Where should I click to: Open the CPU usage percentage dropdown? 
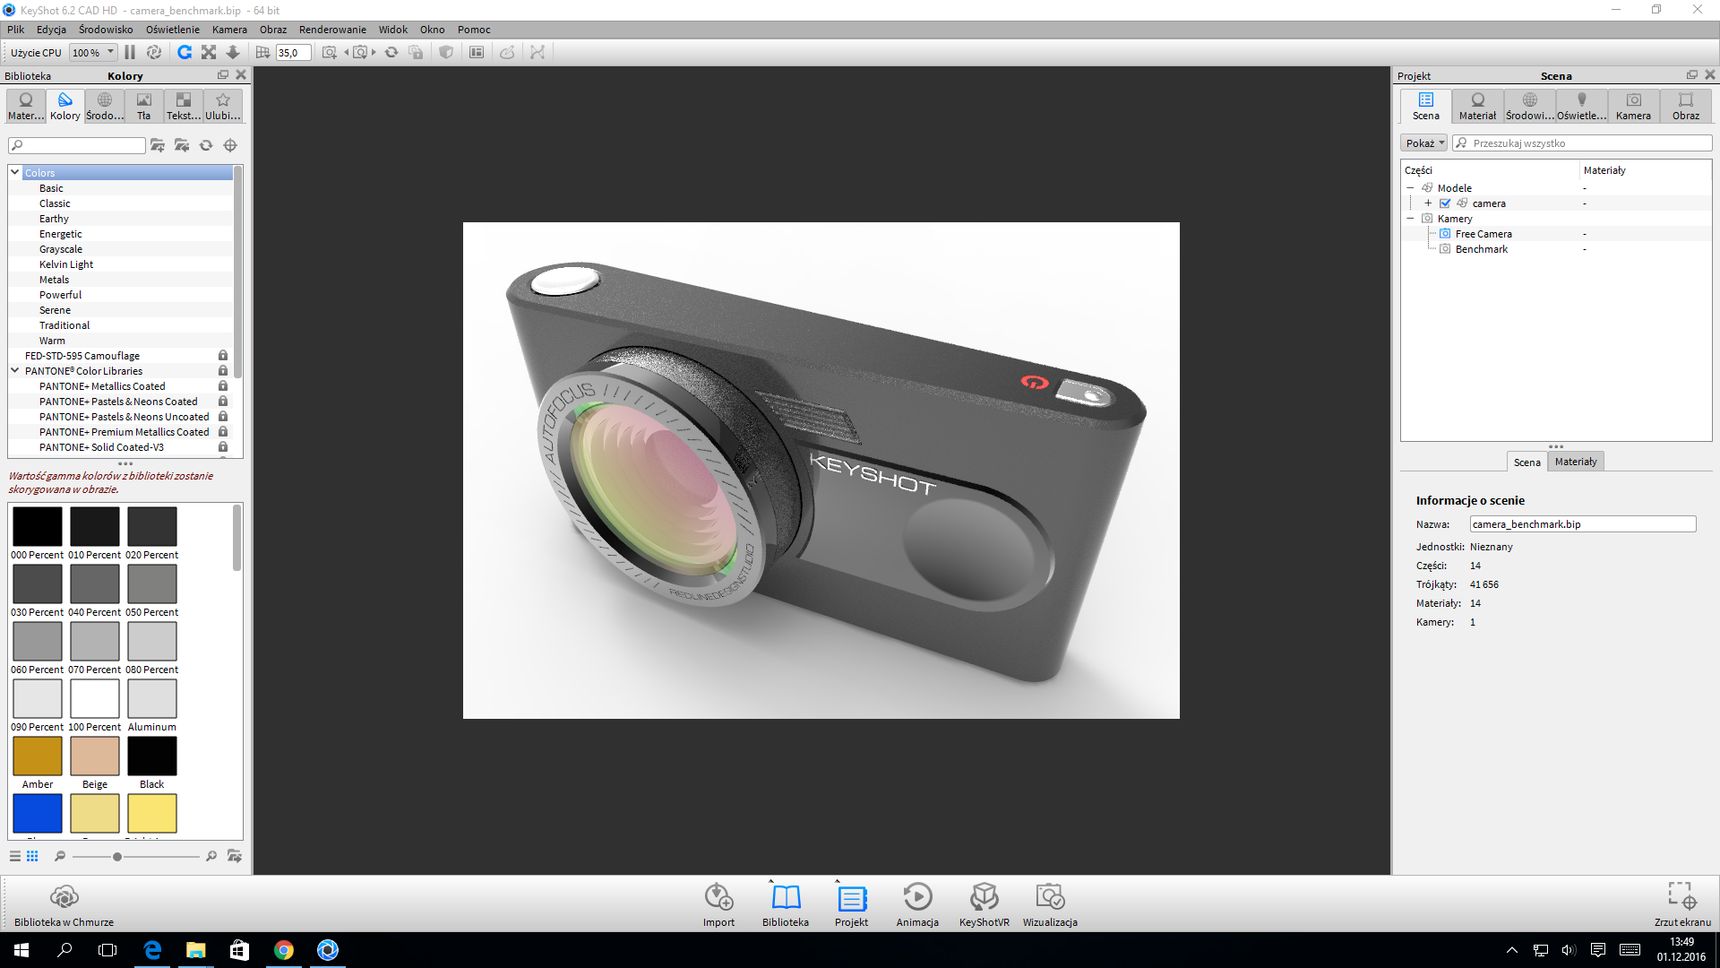93,52
